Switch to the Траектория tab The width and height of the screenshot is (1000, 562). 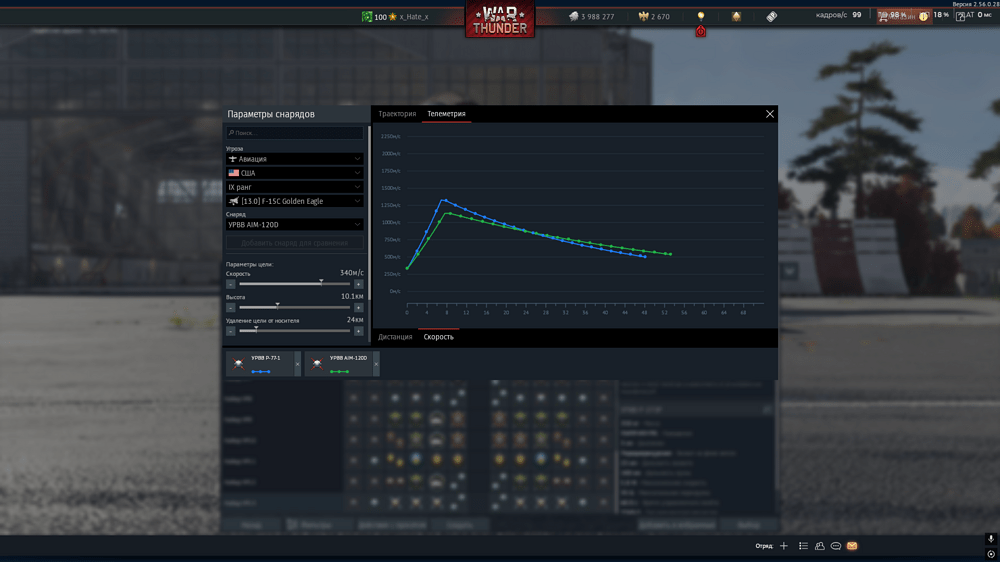(397, 114)
